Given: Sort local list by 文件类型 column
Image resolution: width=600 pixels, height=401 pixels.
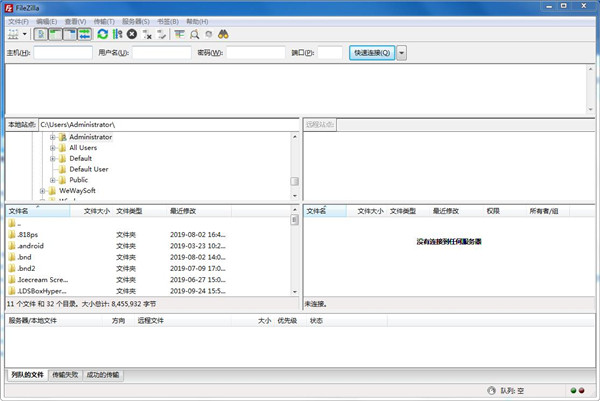Looking at the screenshot, I should (140, 211).
